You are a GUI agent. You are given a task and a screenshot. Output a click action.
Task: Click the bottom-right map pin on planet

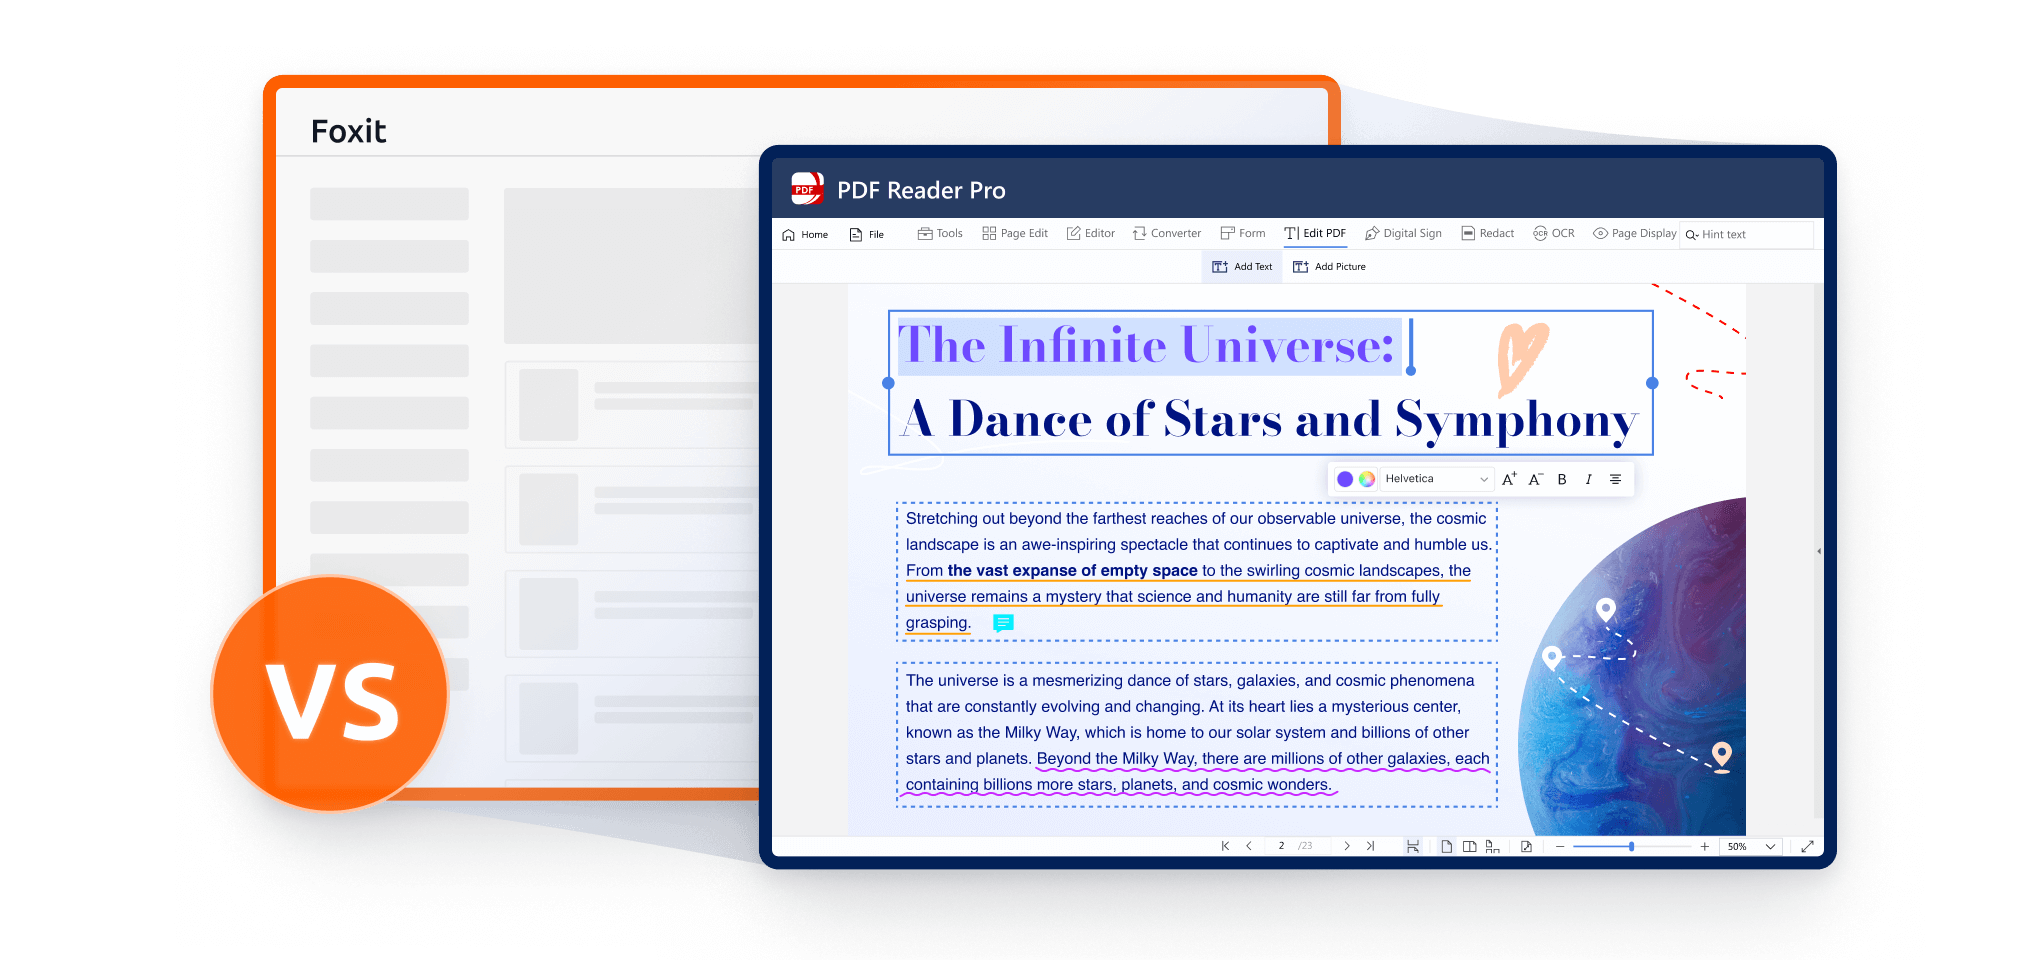click(x=1721, y=757)
